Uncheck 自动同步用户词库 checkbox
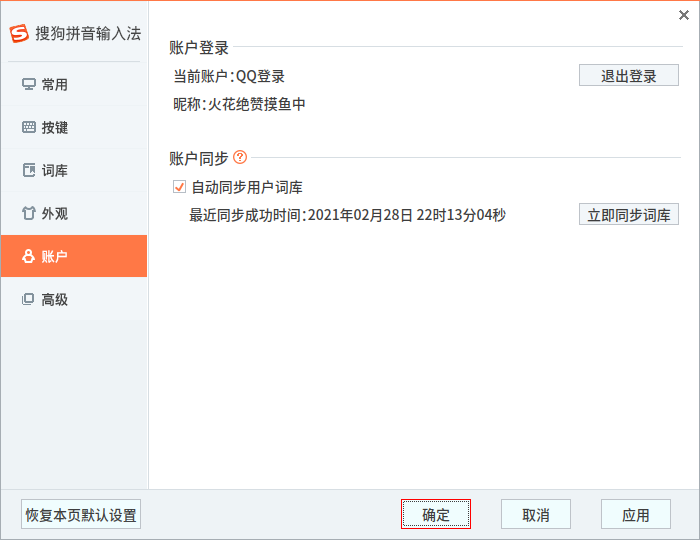Image resolution: width=700 pixels, height=540 pixels. (x=180, y=186)
